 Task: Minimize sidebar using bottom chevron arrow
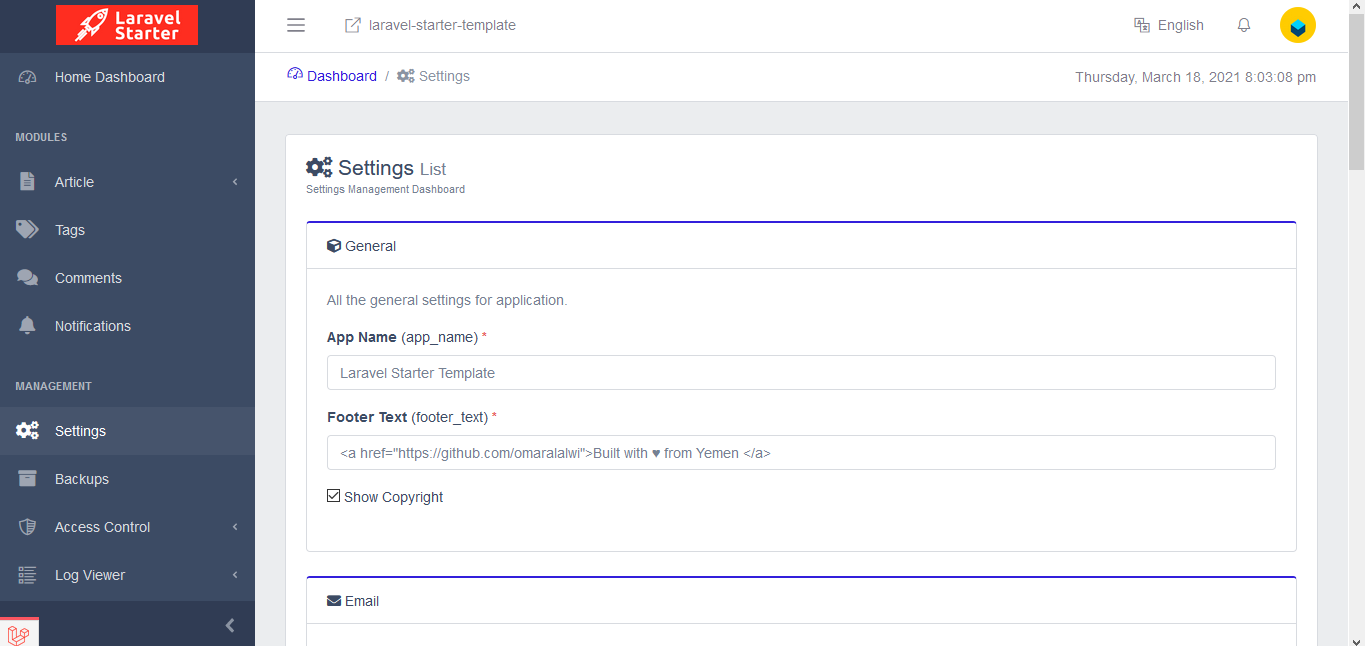tap(230, 625)
